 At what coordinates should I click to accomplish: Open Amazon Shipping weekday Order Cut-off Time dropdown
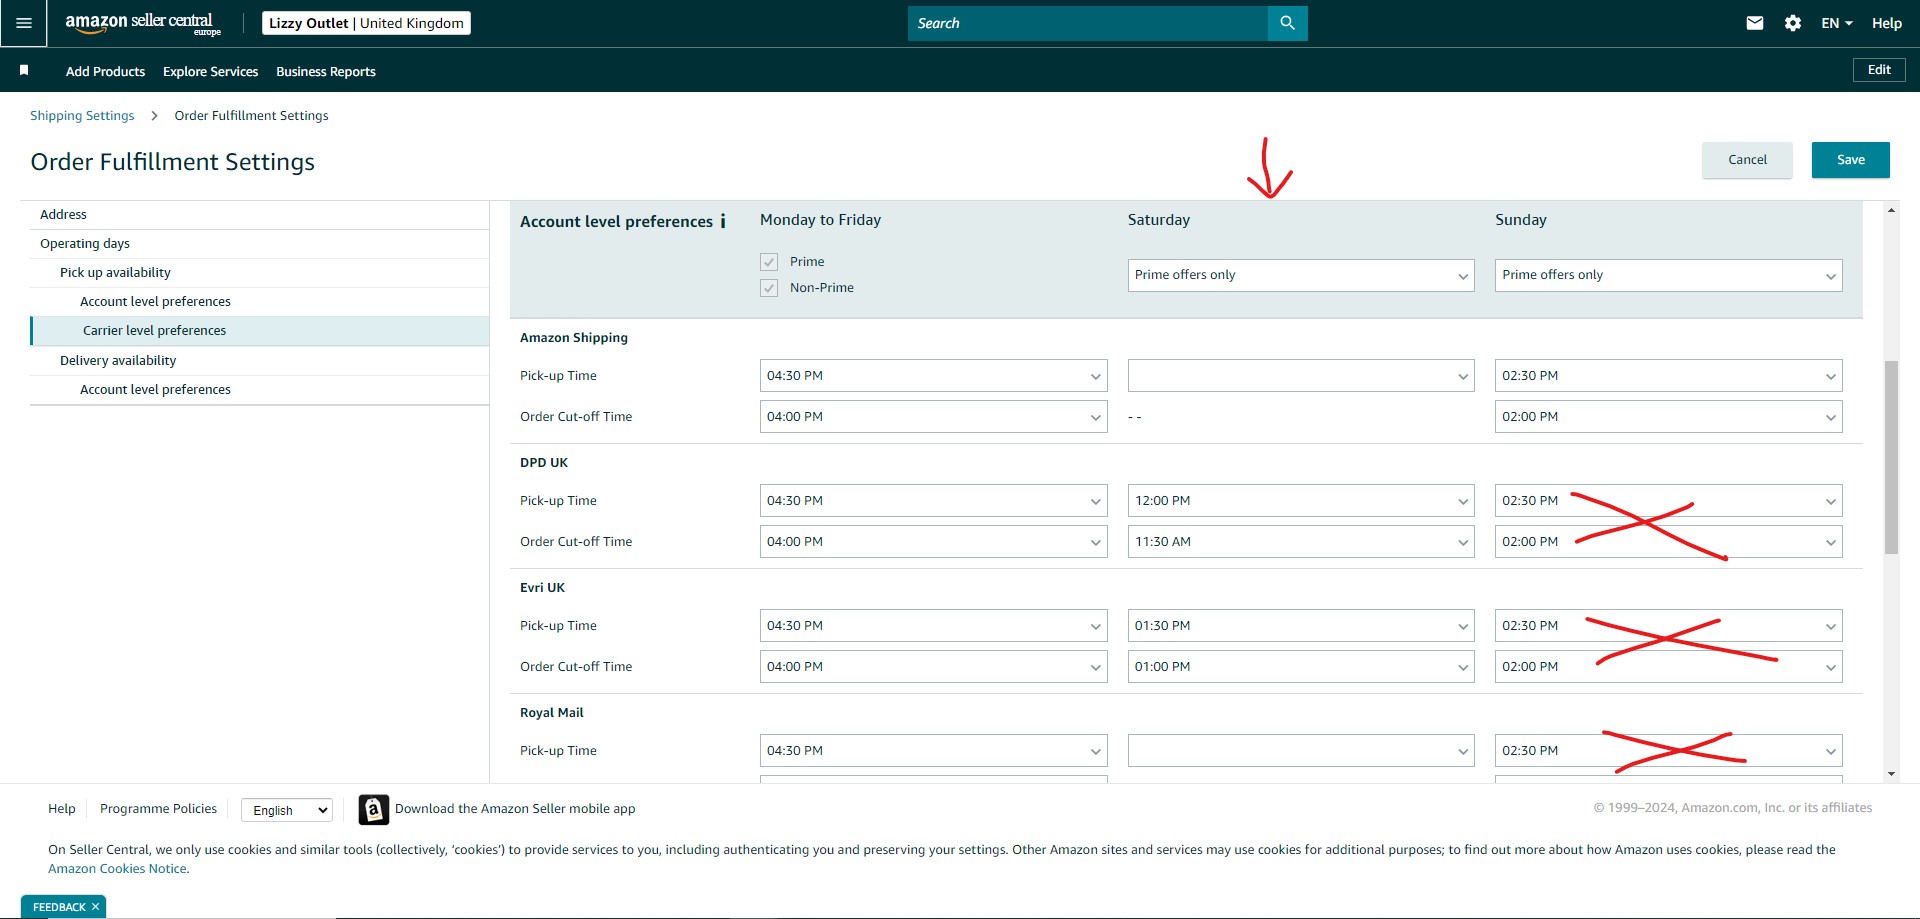tap(933, 417)
